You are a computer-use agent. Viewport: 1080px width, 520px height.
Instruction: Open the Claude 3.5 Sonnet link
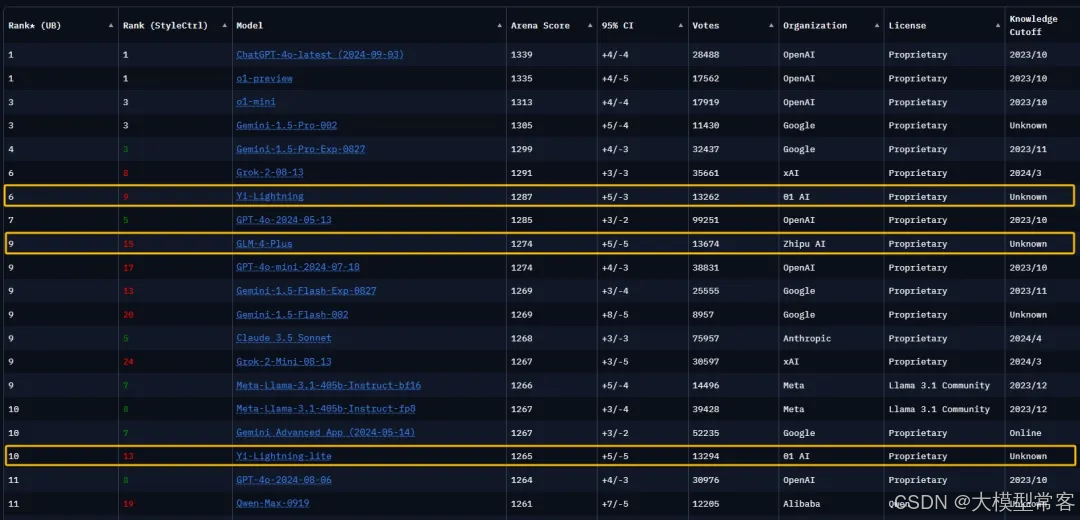click(x=284, y=338)
